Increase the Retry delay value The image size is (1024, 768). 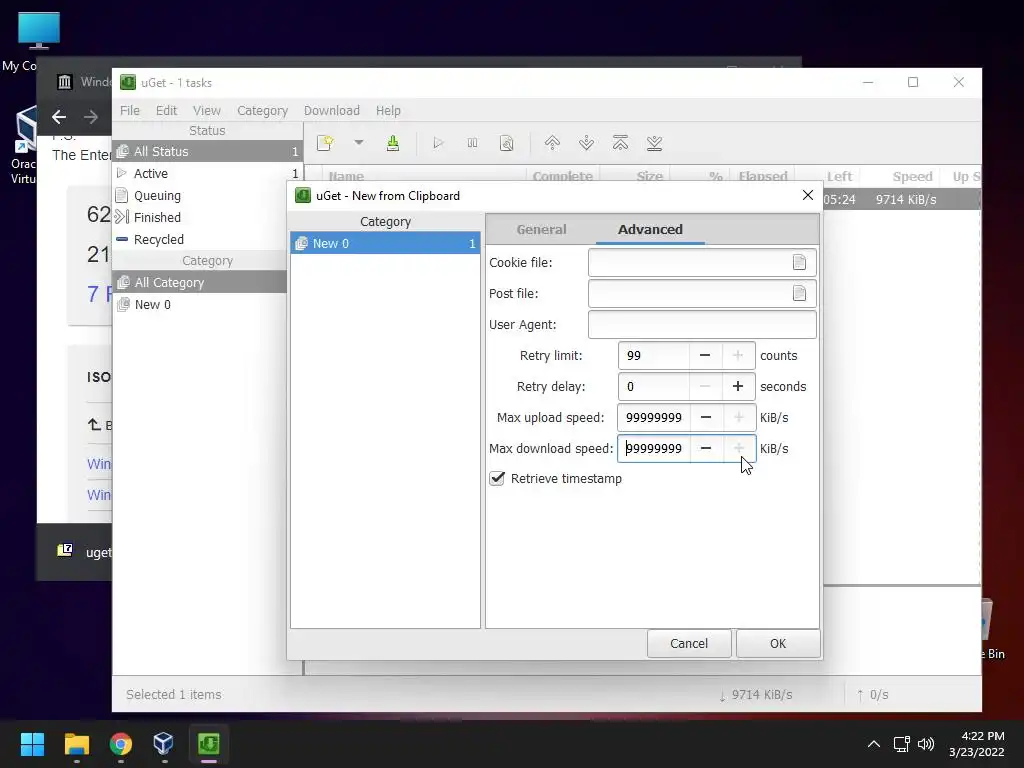pyautogui.click(x=738, y=386)
